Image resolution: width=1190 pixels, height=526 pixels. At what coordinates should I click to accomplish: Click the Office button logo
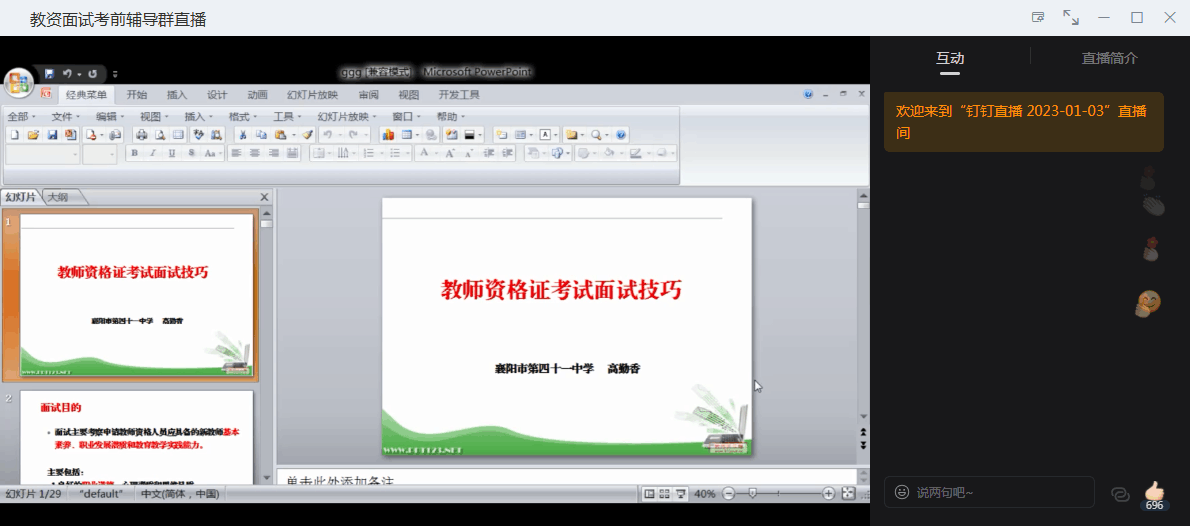(18, 82)
